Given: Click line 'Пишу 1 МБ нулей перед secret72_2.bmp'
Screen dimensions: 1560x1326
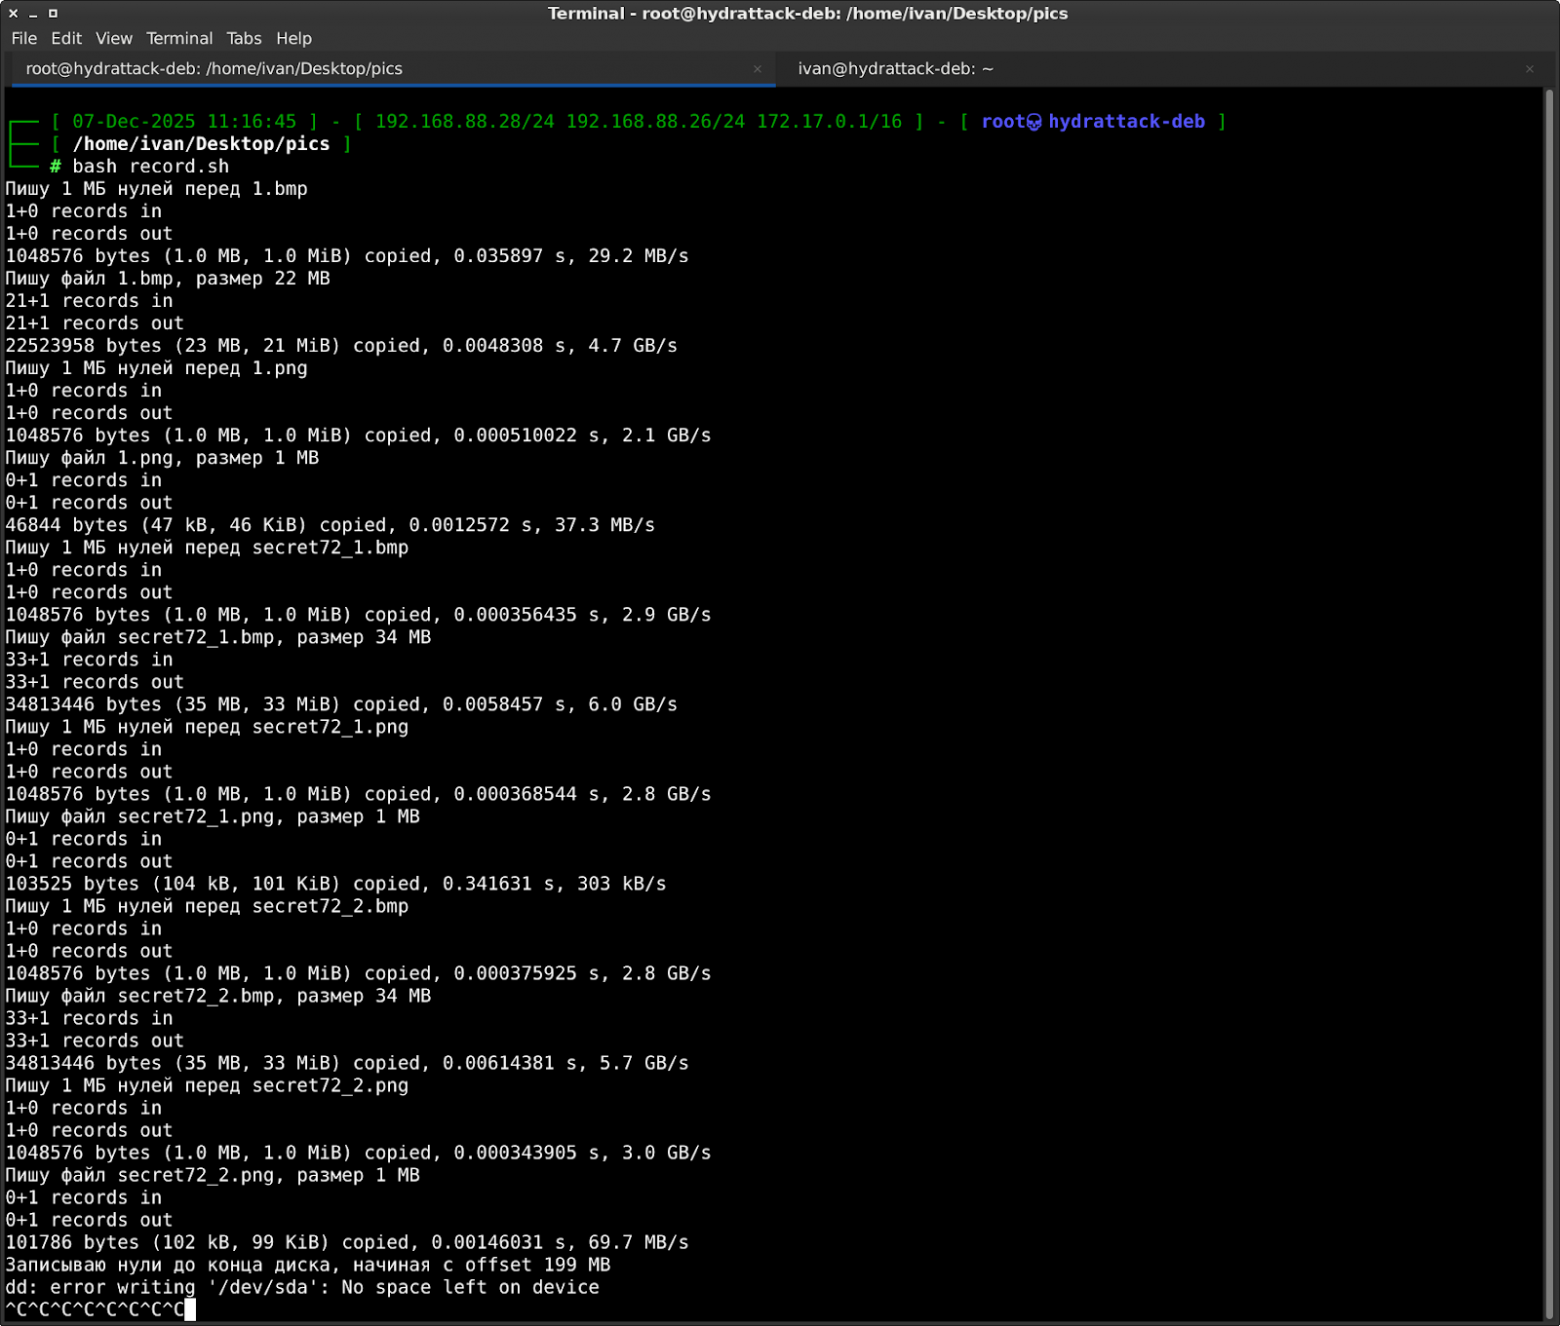Looking at the screenshot, I should [x=207, y=906].
